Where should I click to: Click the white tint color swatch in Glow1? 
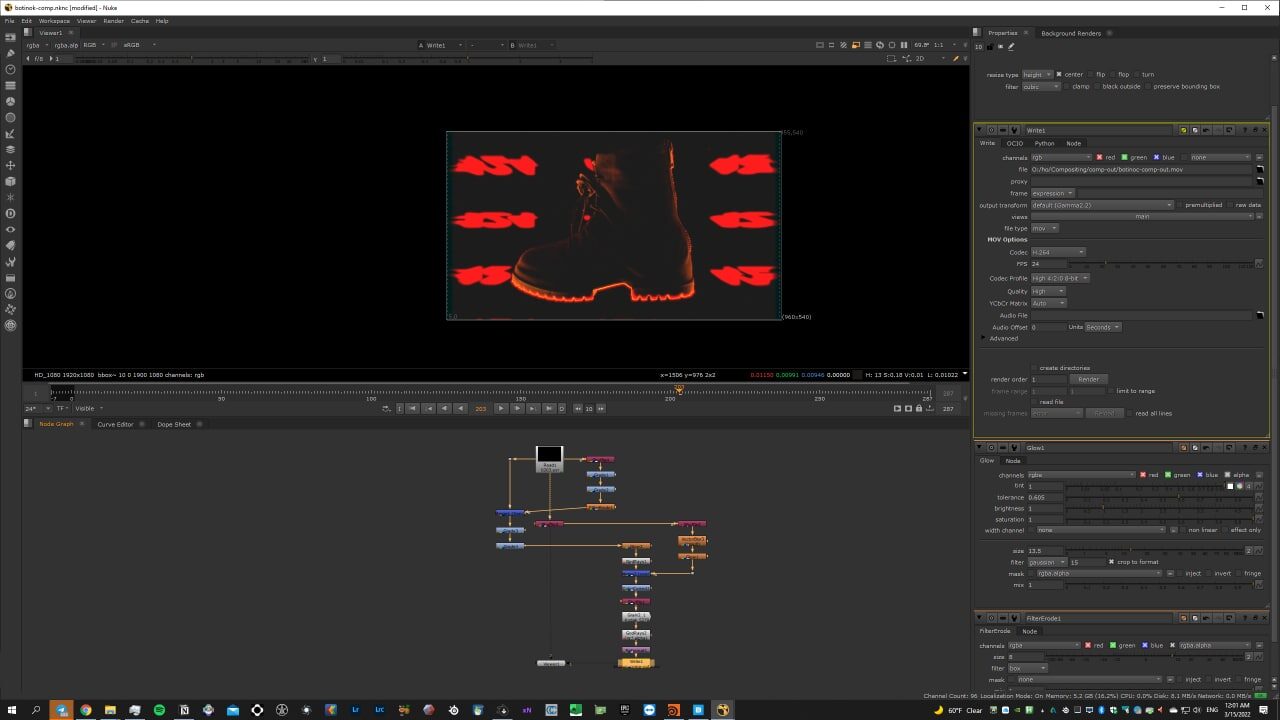coord(1231,486)
